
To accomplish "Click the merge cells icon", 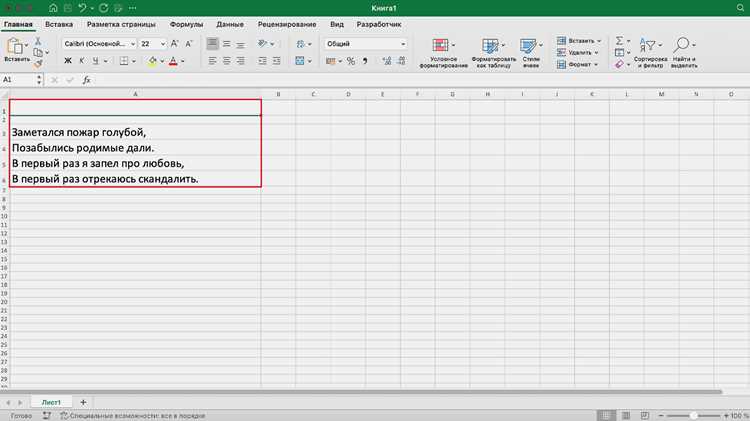I will (300, 61).
